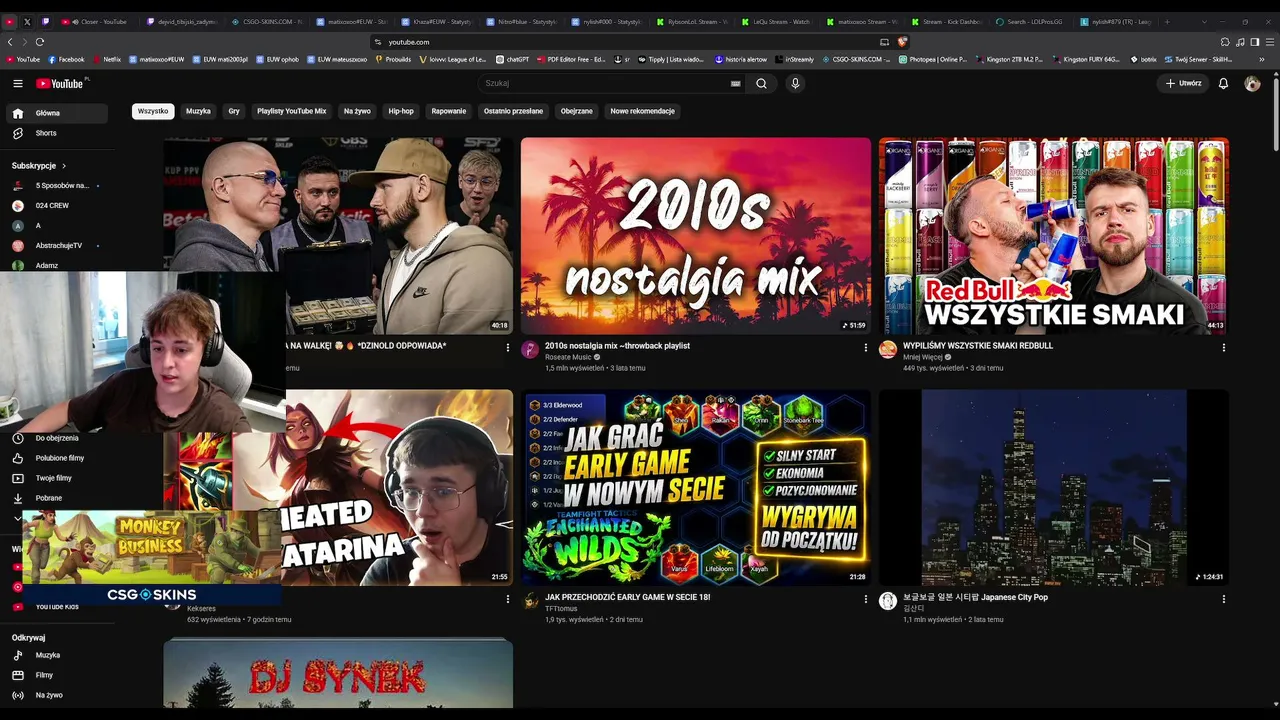The height and width of the screenshot is (720, 1280).
Task: Select Ostatnio przesłane filter chip
Action: point(513,111)
